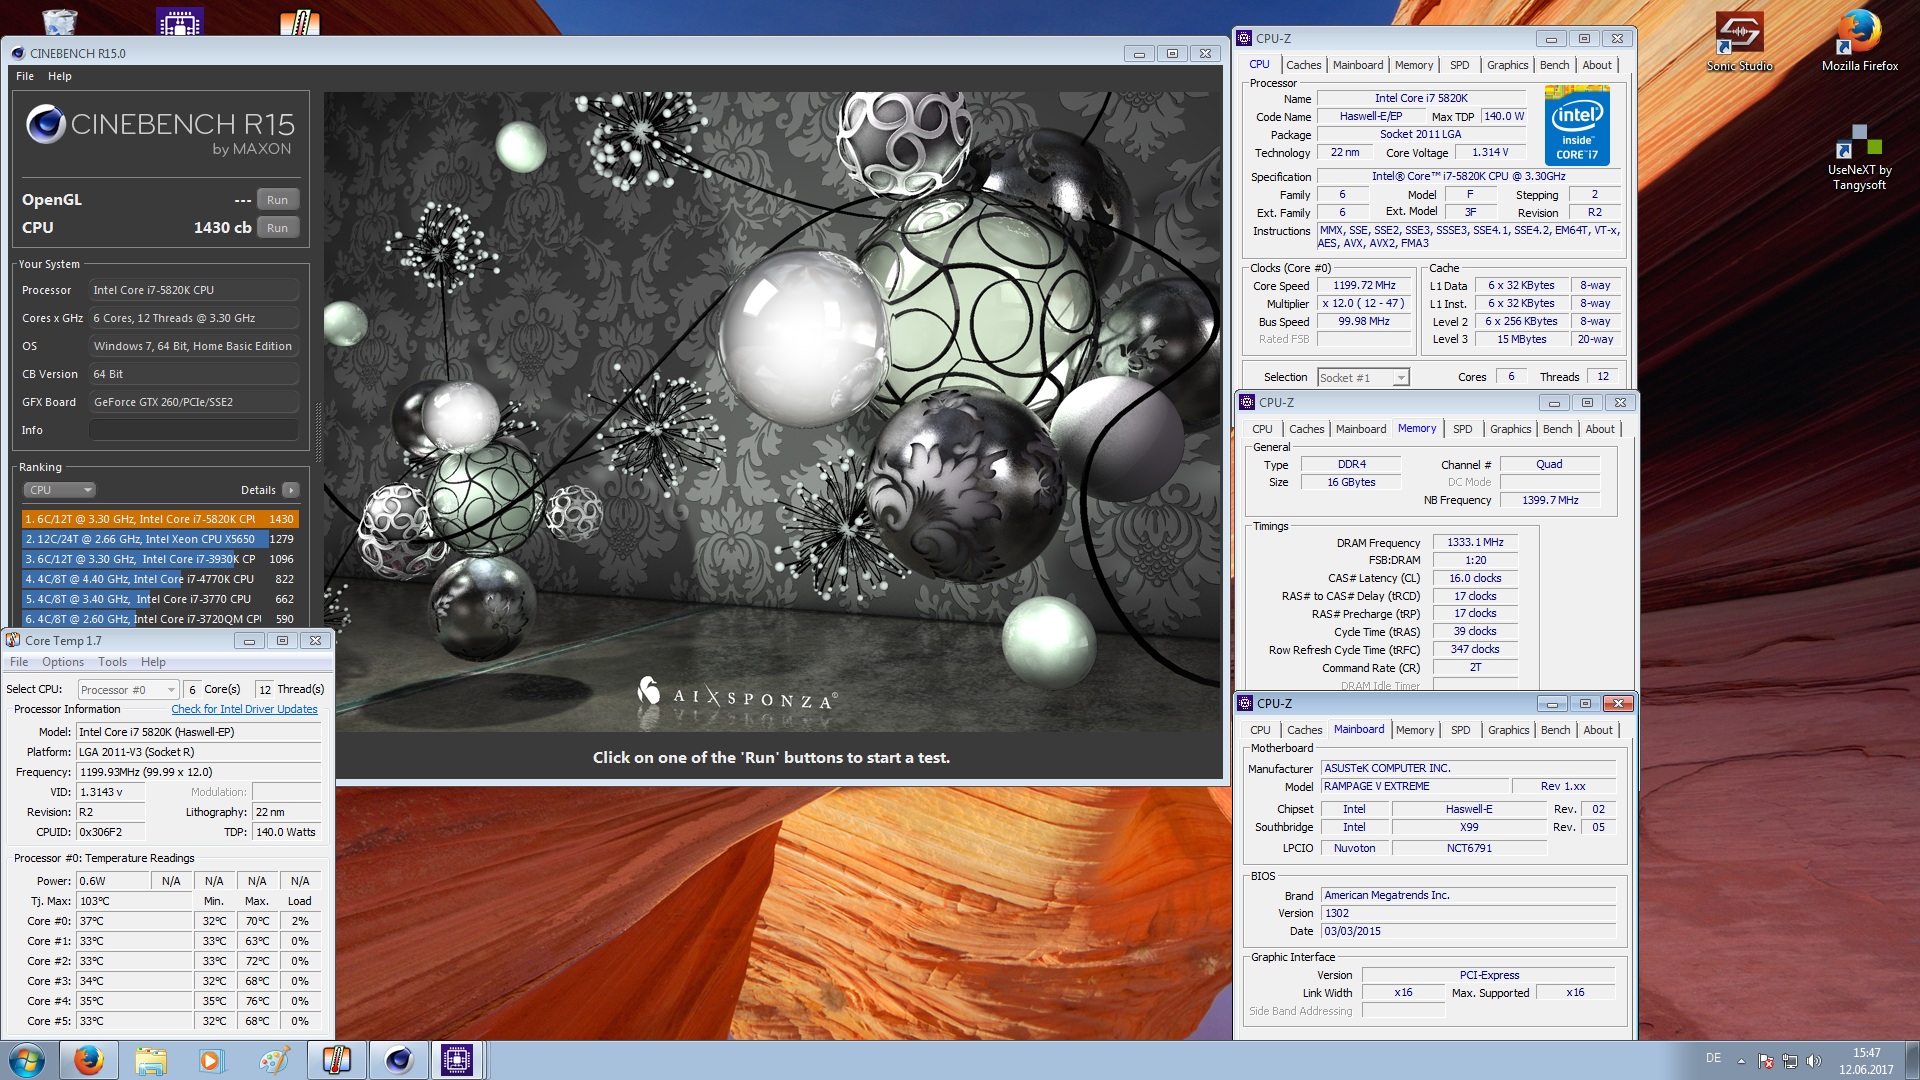Open Graphics tab in CPU-Z Mainboard window
The height and width of the screenshot is (1080, 1920).
(x=1508, y=730)
